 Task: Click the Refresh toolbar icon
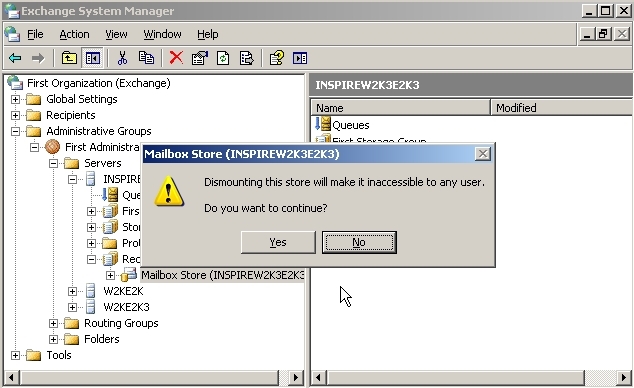pyautogui.click(x=223, y=59)
